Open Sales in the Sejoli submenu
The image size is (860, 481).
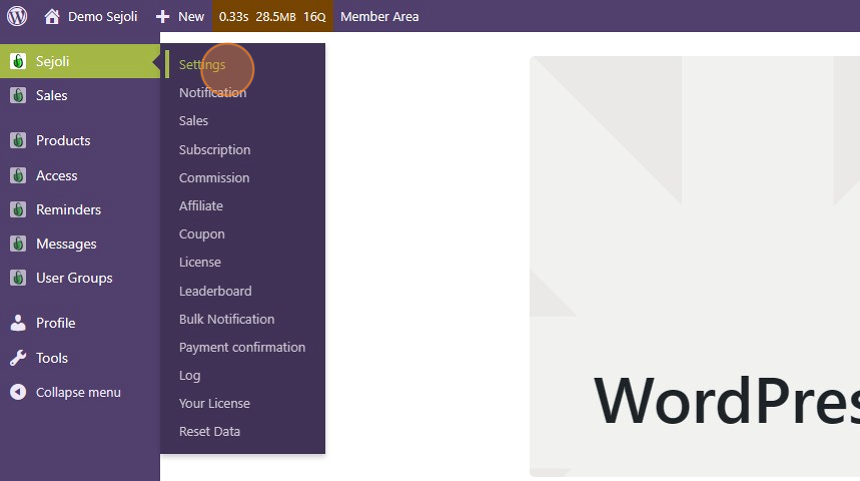point(193,121)
